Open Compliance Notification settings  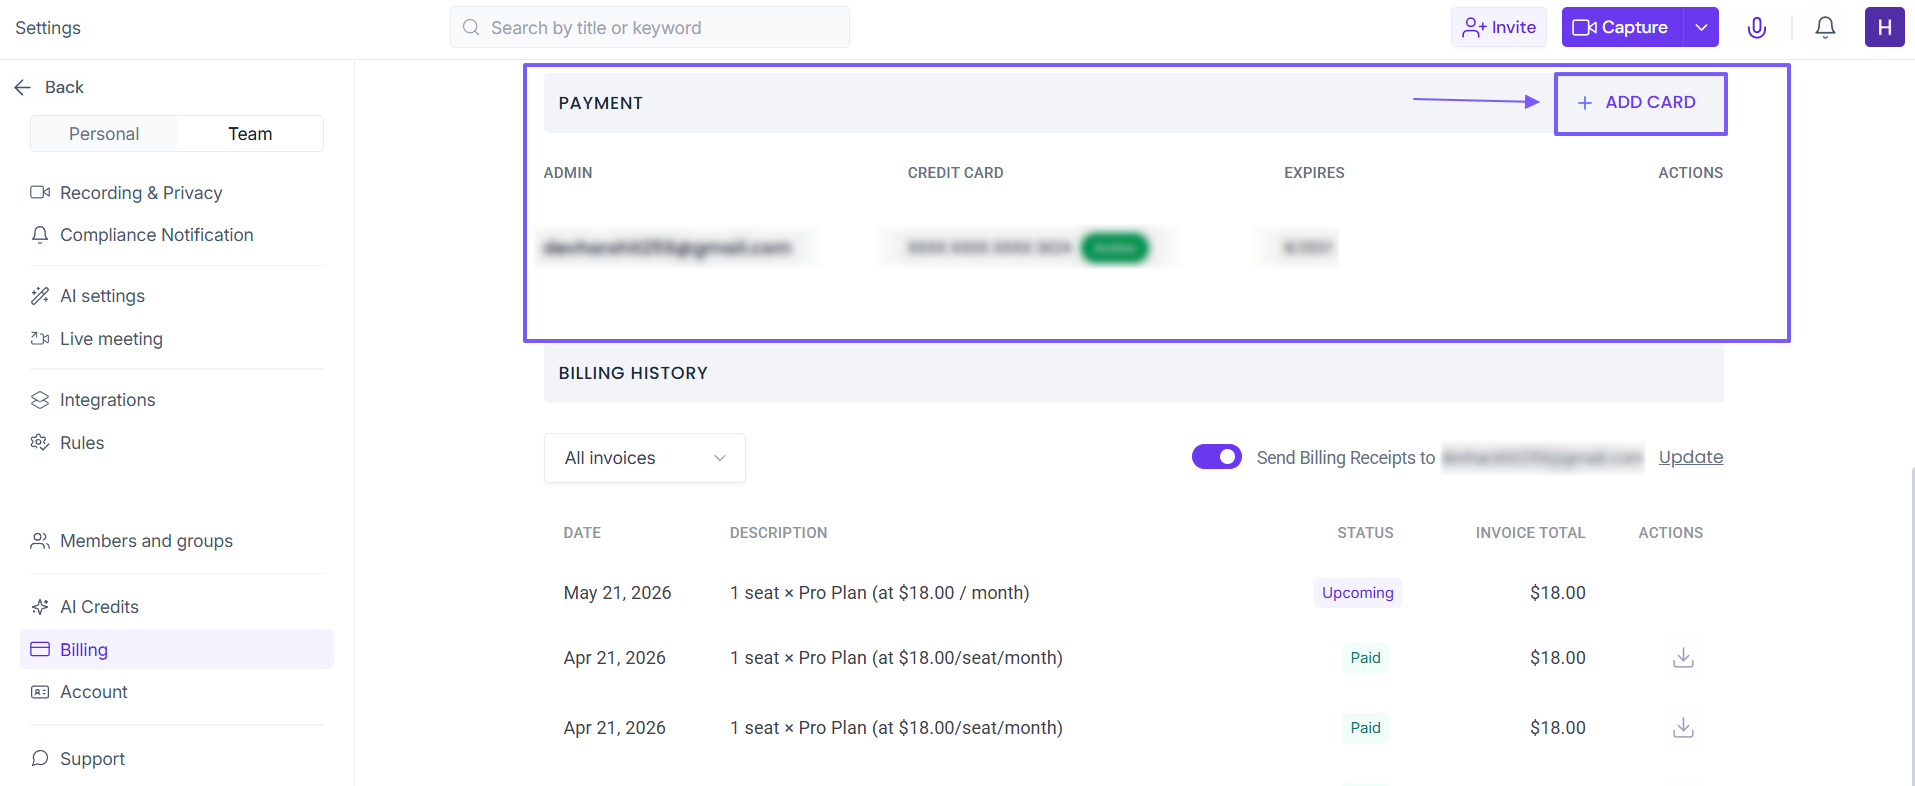tap(142, 235)
